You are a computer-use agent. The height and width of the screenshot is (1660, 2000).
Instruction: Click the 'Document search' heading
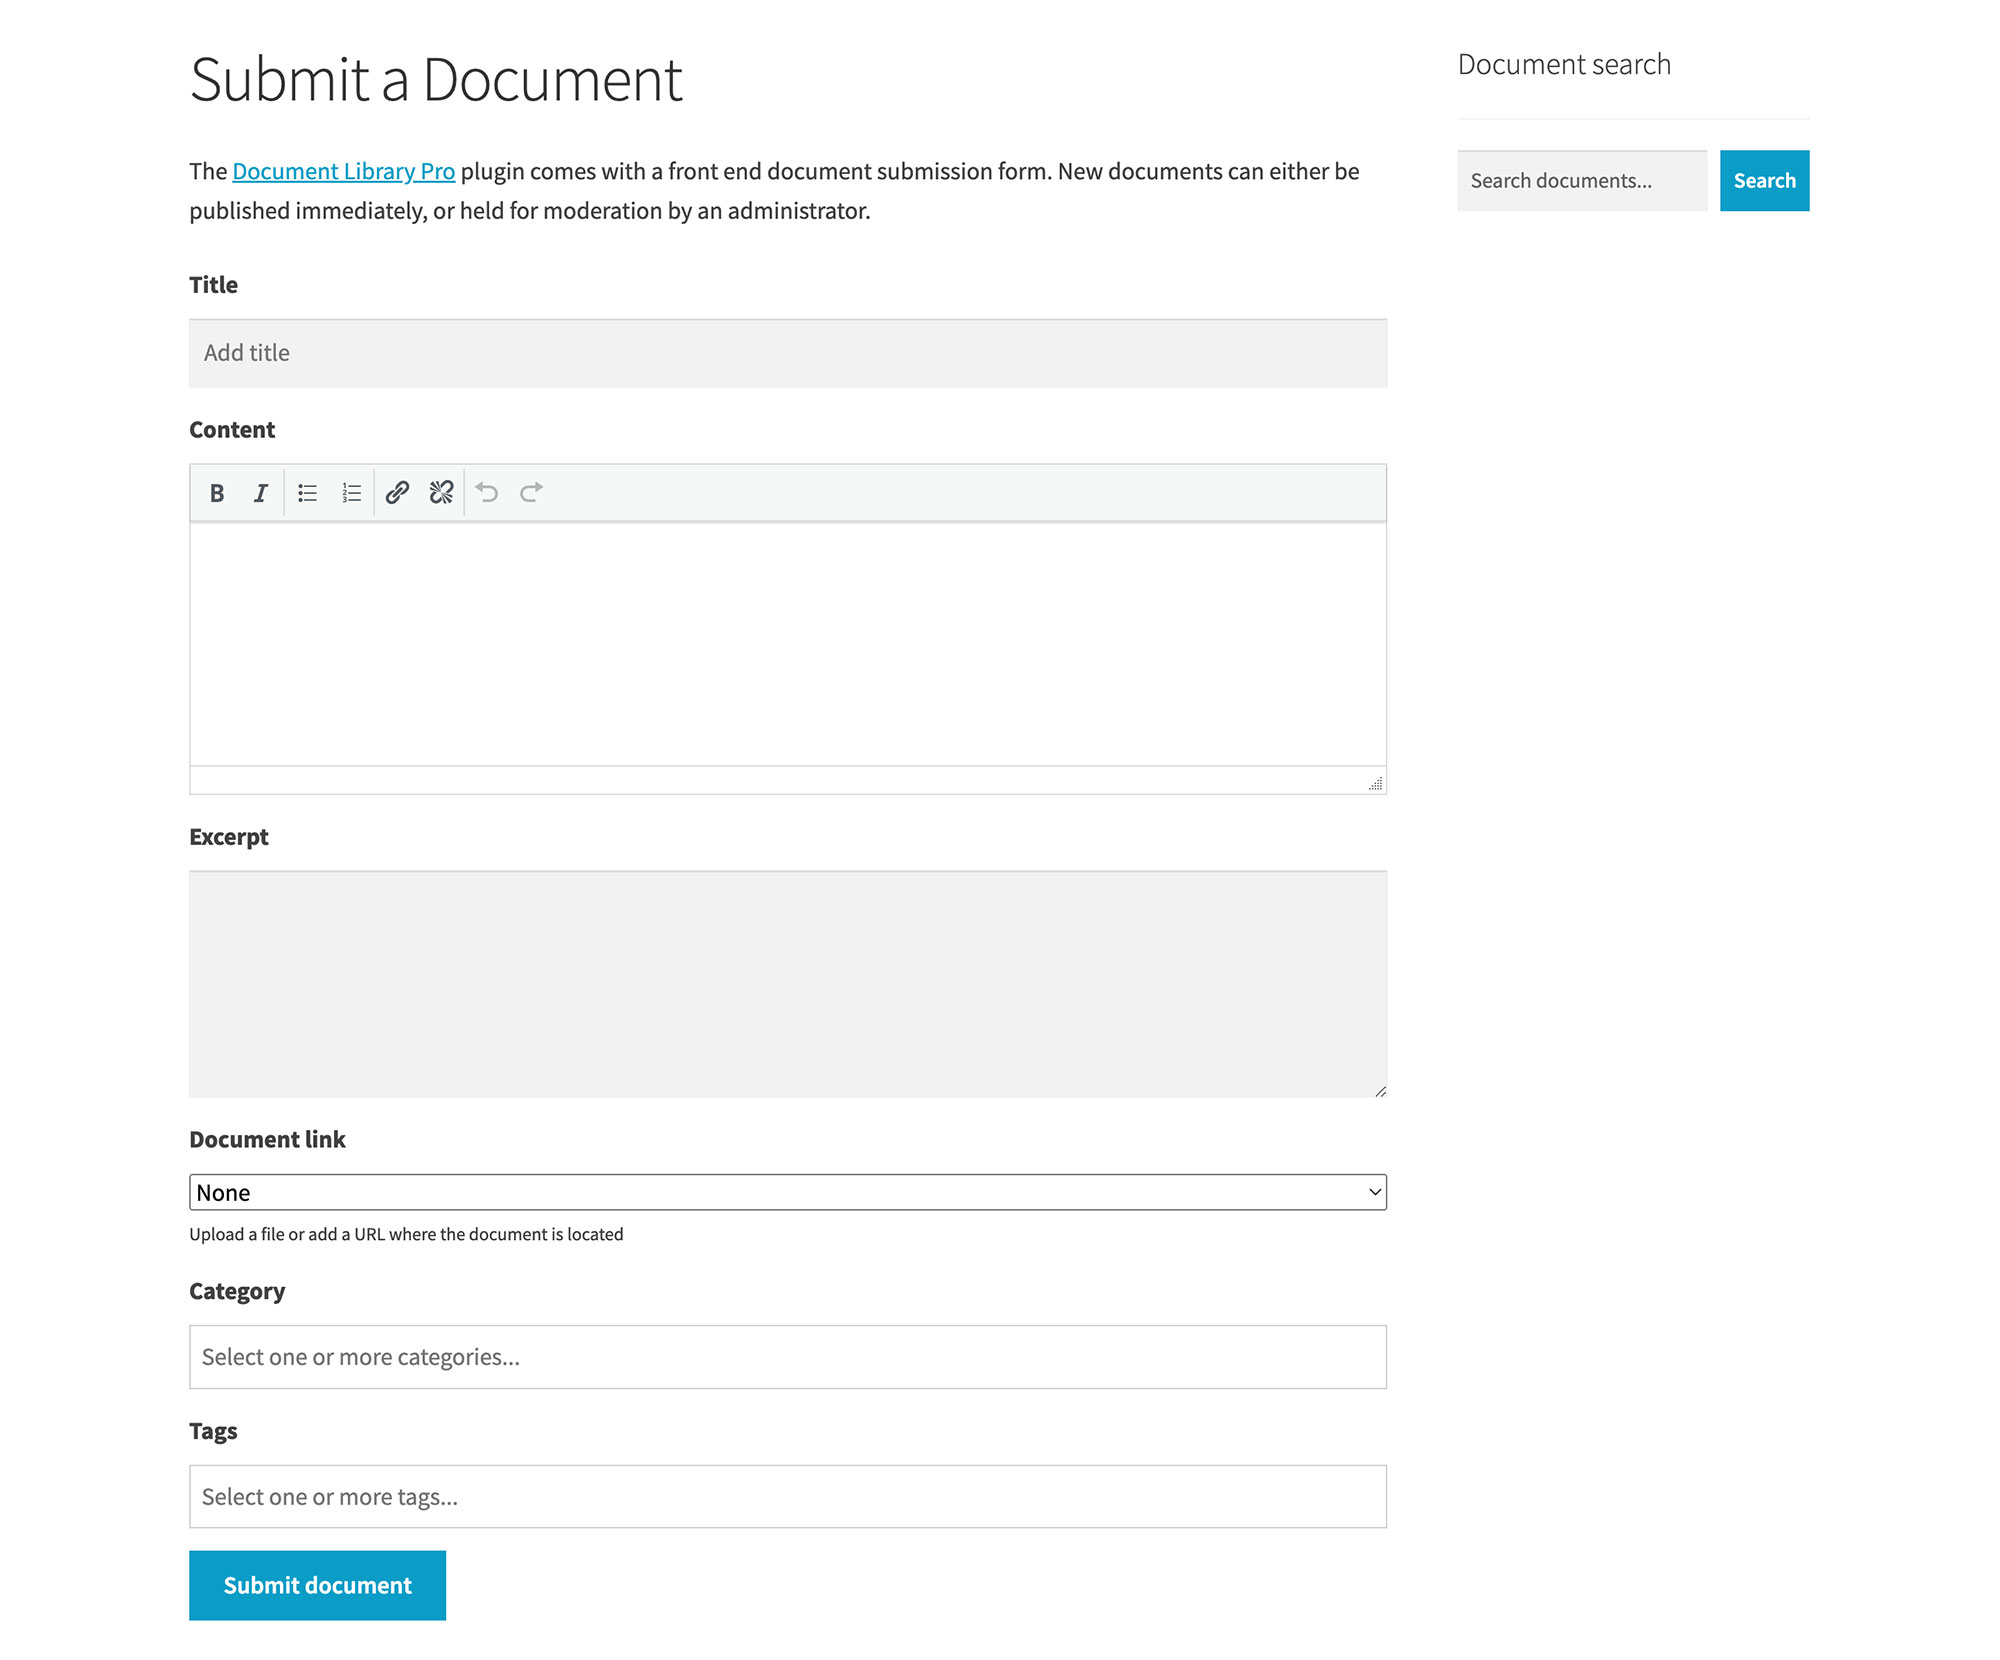[x=1564, y=65]
